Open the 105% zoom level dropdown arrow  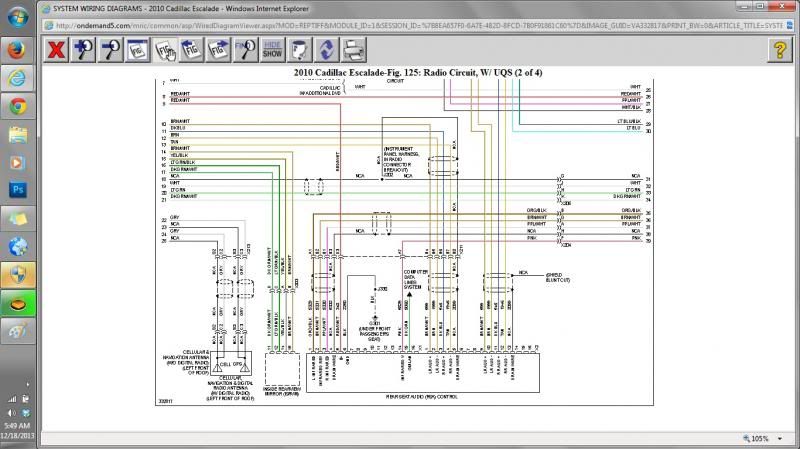point(780,438)
